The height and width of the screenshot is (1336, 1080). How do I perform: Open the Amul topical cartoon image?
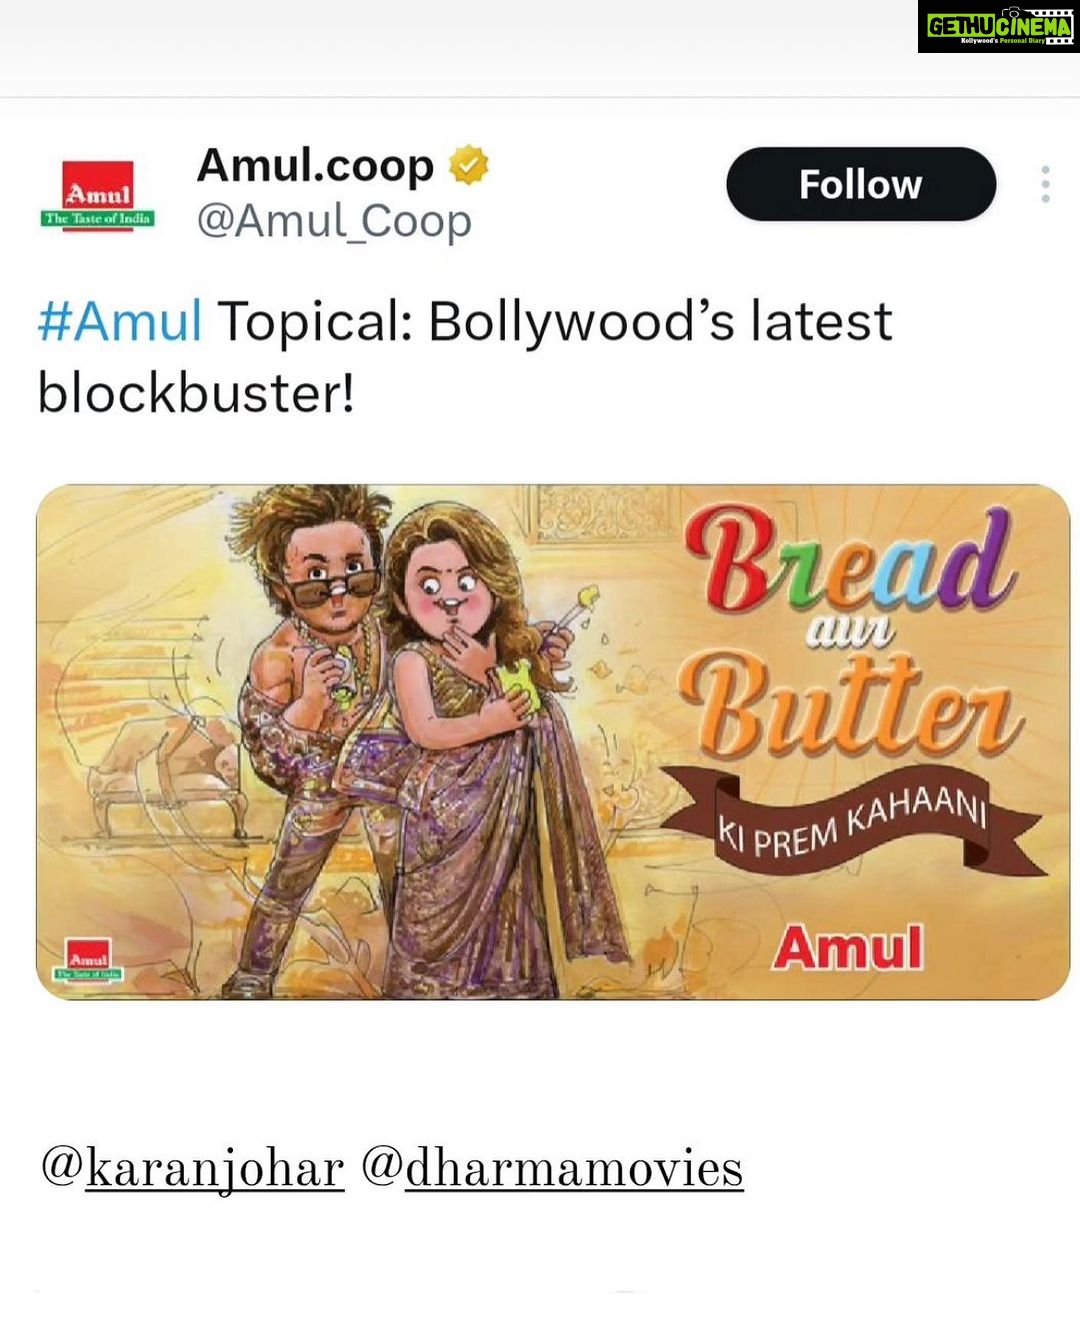(x=553, y=742)
